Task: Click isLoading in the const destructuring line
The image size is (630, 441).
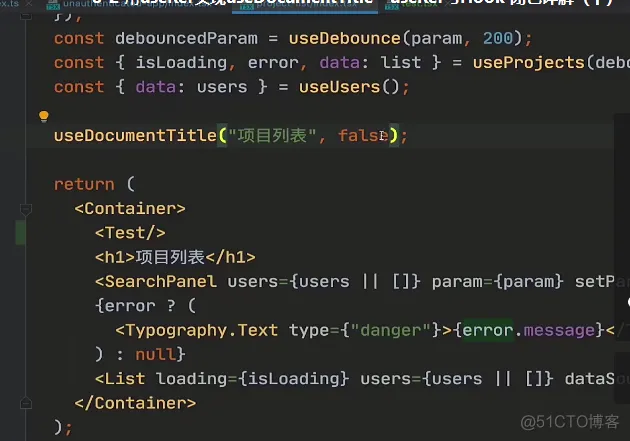Action: point(181,63)
